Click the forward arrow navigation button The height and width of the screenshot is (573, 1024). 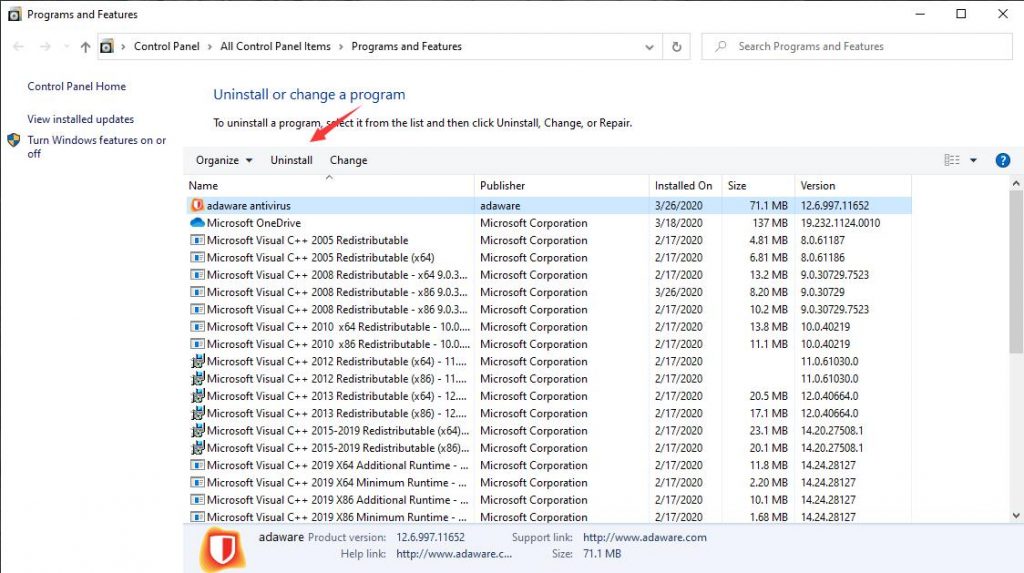coord(45,46)
